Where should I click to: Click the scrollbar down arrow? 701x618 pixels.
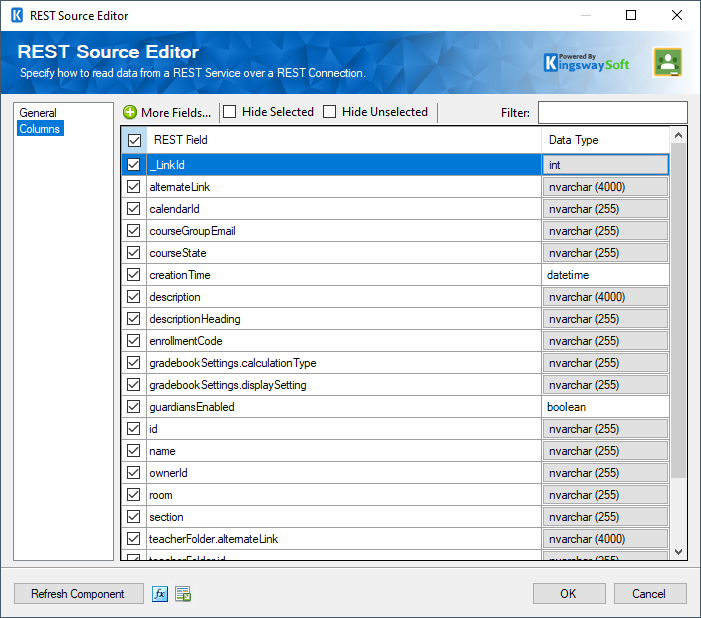coord(678,552)
